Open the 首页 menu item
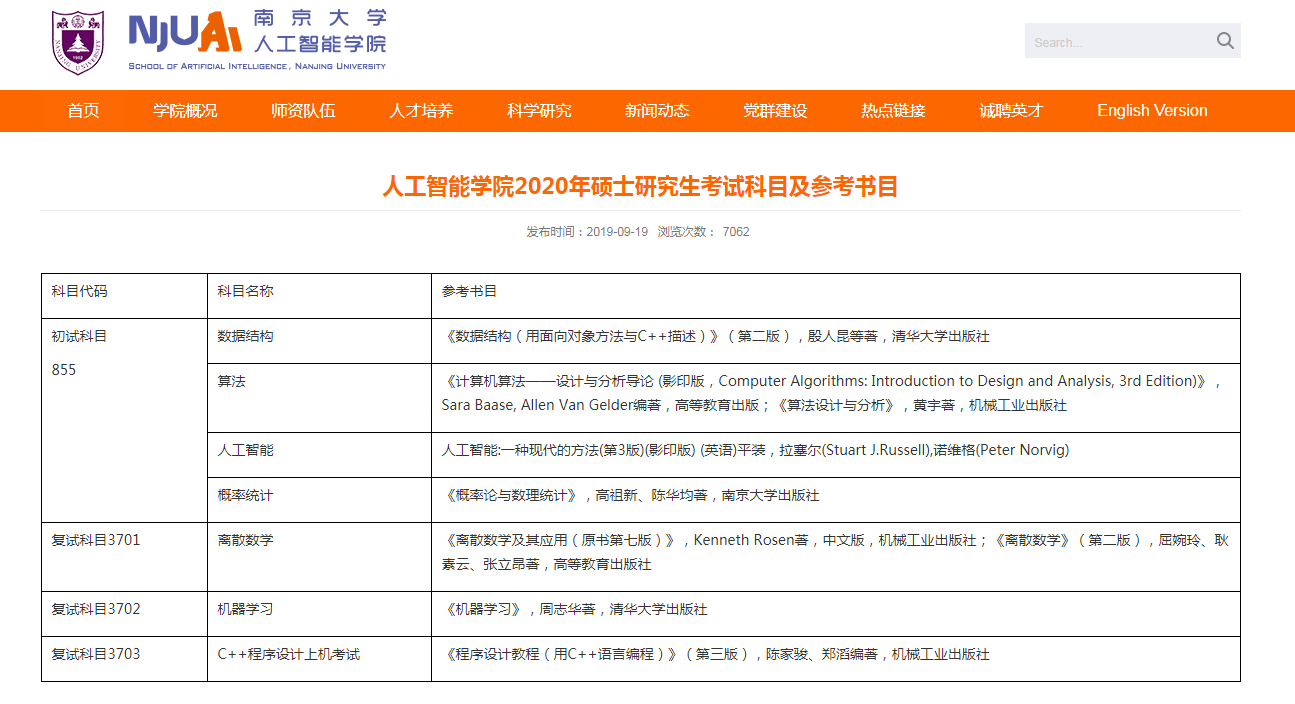 click(x=84, y=111)
